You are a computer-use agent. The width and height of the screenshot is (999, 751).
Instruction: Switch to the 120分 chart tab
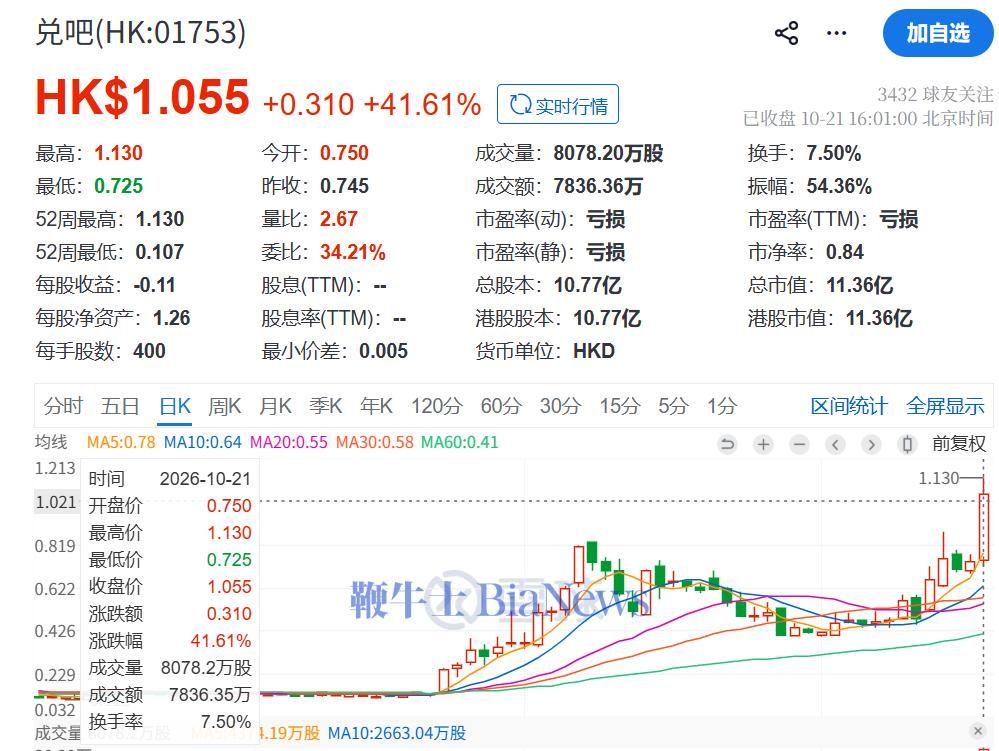click(x=436, y=406)
